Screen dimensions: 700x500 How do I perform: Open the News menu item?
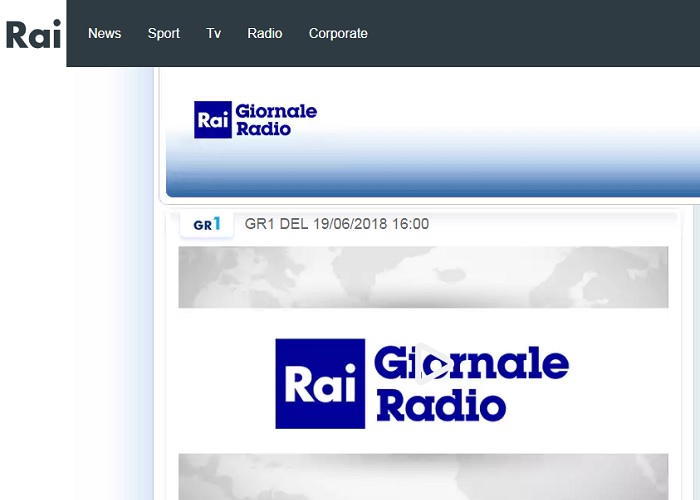pos(104,33)
